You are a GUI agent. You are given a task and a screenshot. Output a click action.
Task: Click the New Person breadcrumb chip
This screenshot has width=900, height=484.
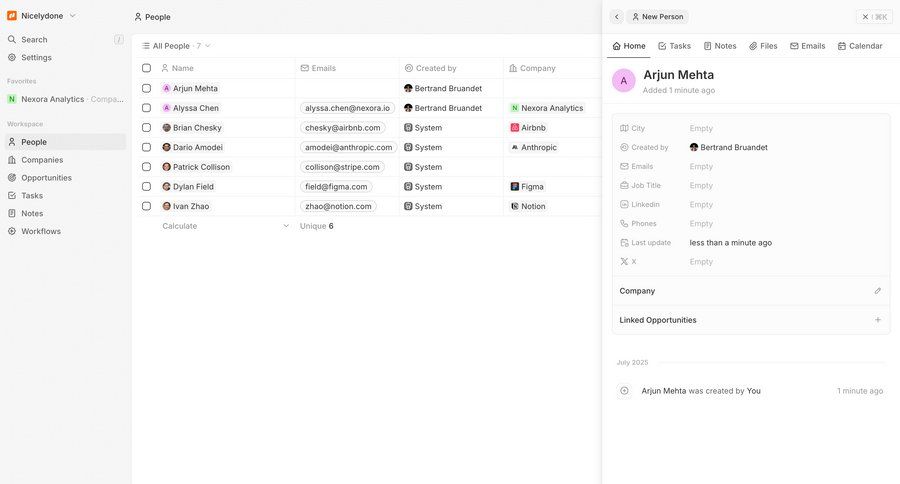[657, 17]
